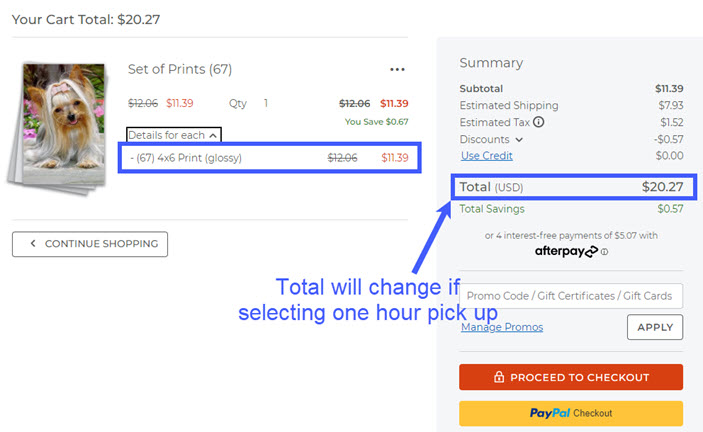
Task: Focus the Promo Code / Gift Certificates field
Action: click(x=570, y=296)
